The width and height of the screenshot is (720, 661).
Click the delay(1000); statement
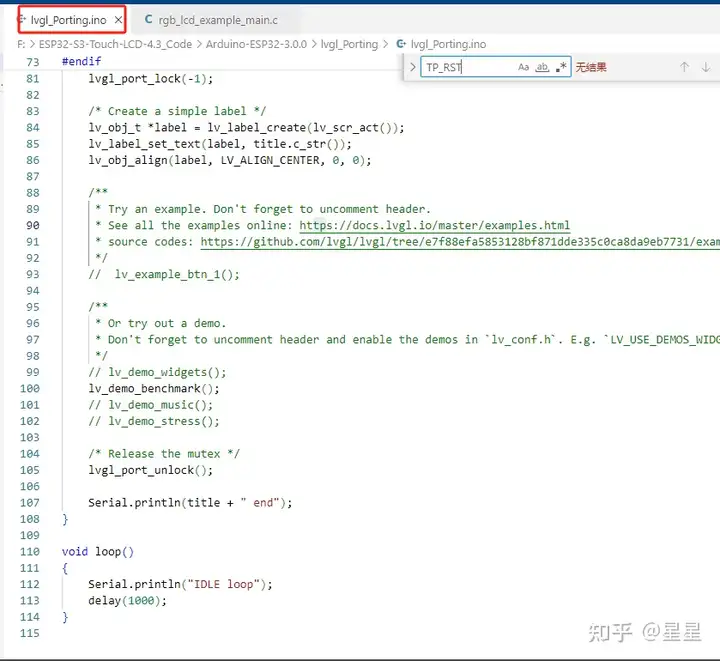coord(128,600)
